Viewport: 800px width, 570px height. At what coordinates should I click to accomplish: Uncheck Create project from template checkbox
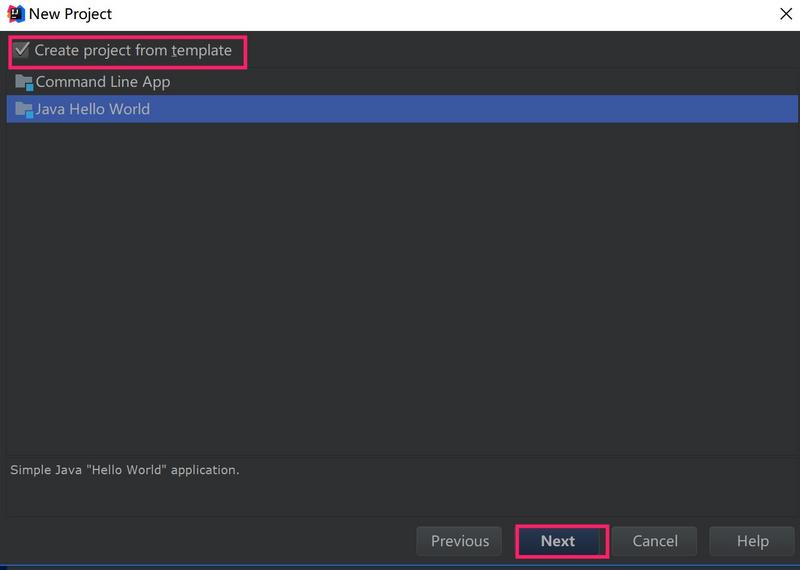coord(21,50)
